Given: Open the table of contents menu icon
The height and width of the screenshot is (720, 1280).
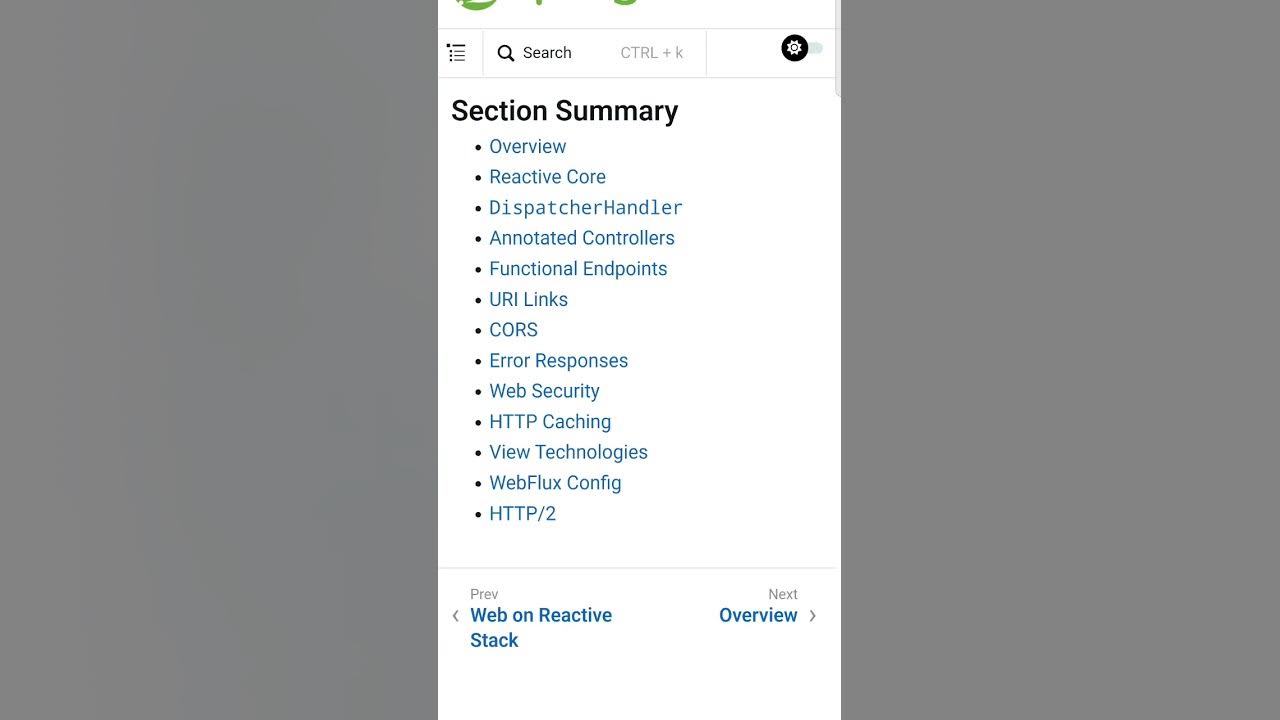Looking at the screenshot, I should click(x=457, y=53).
